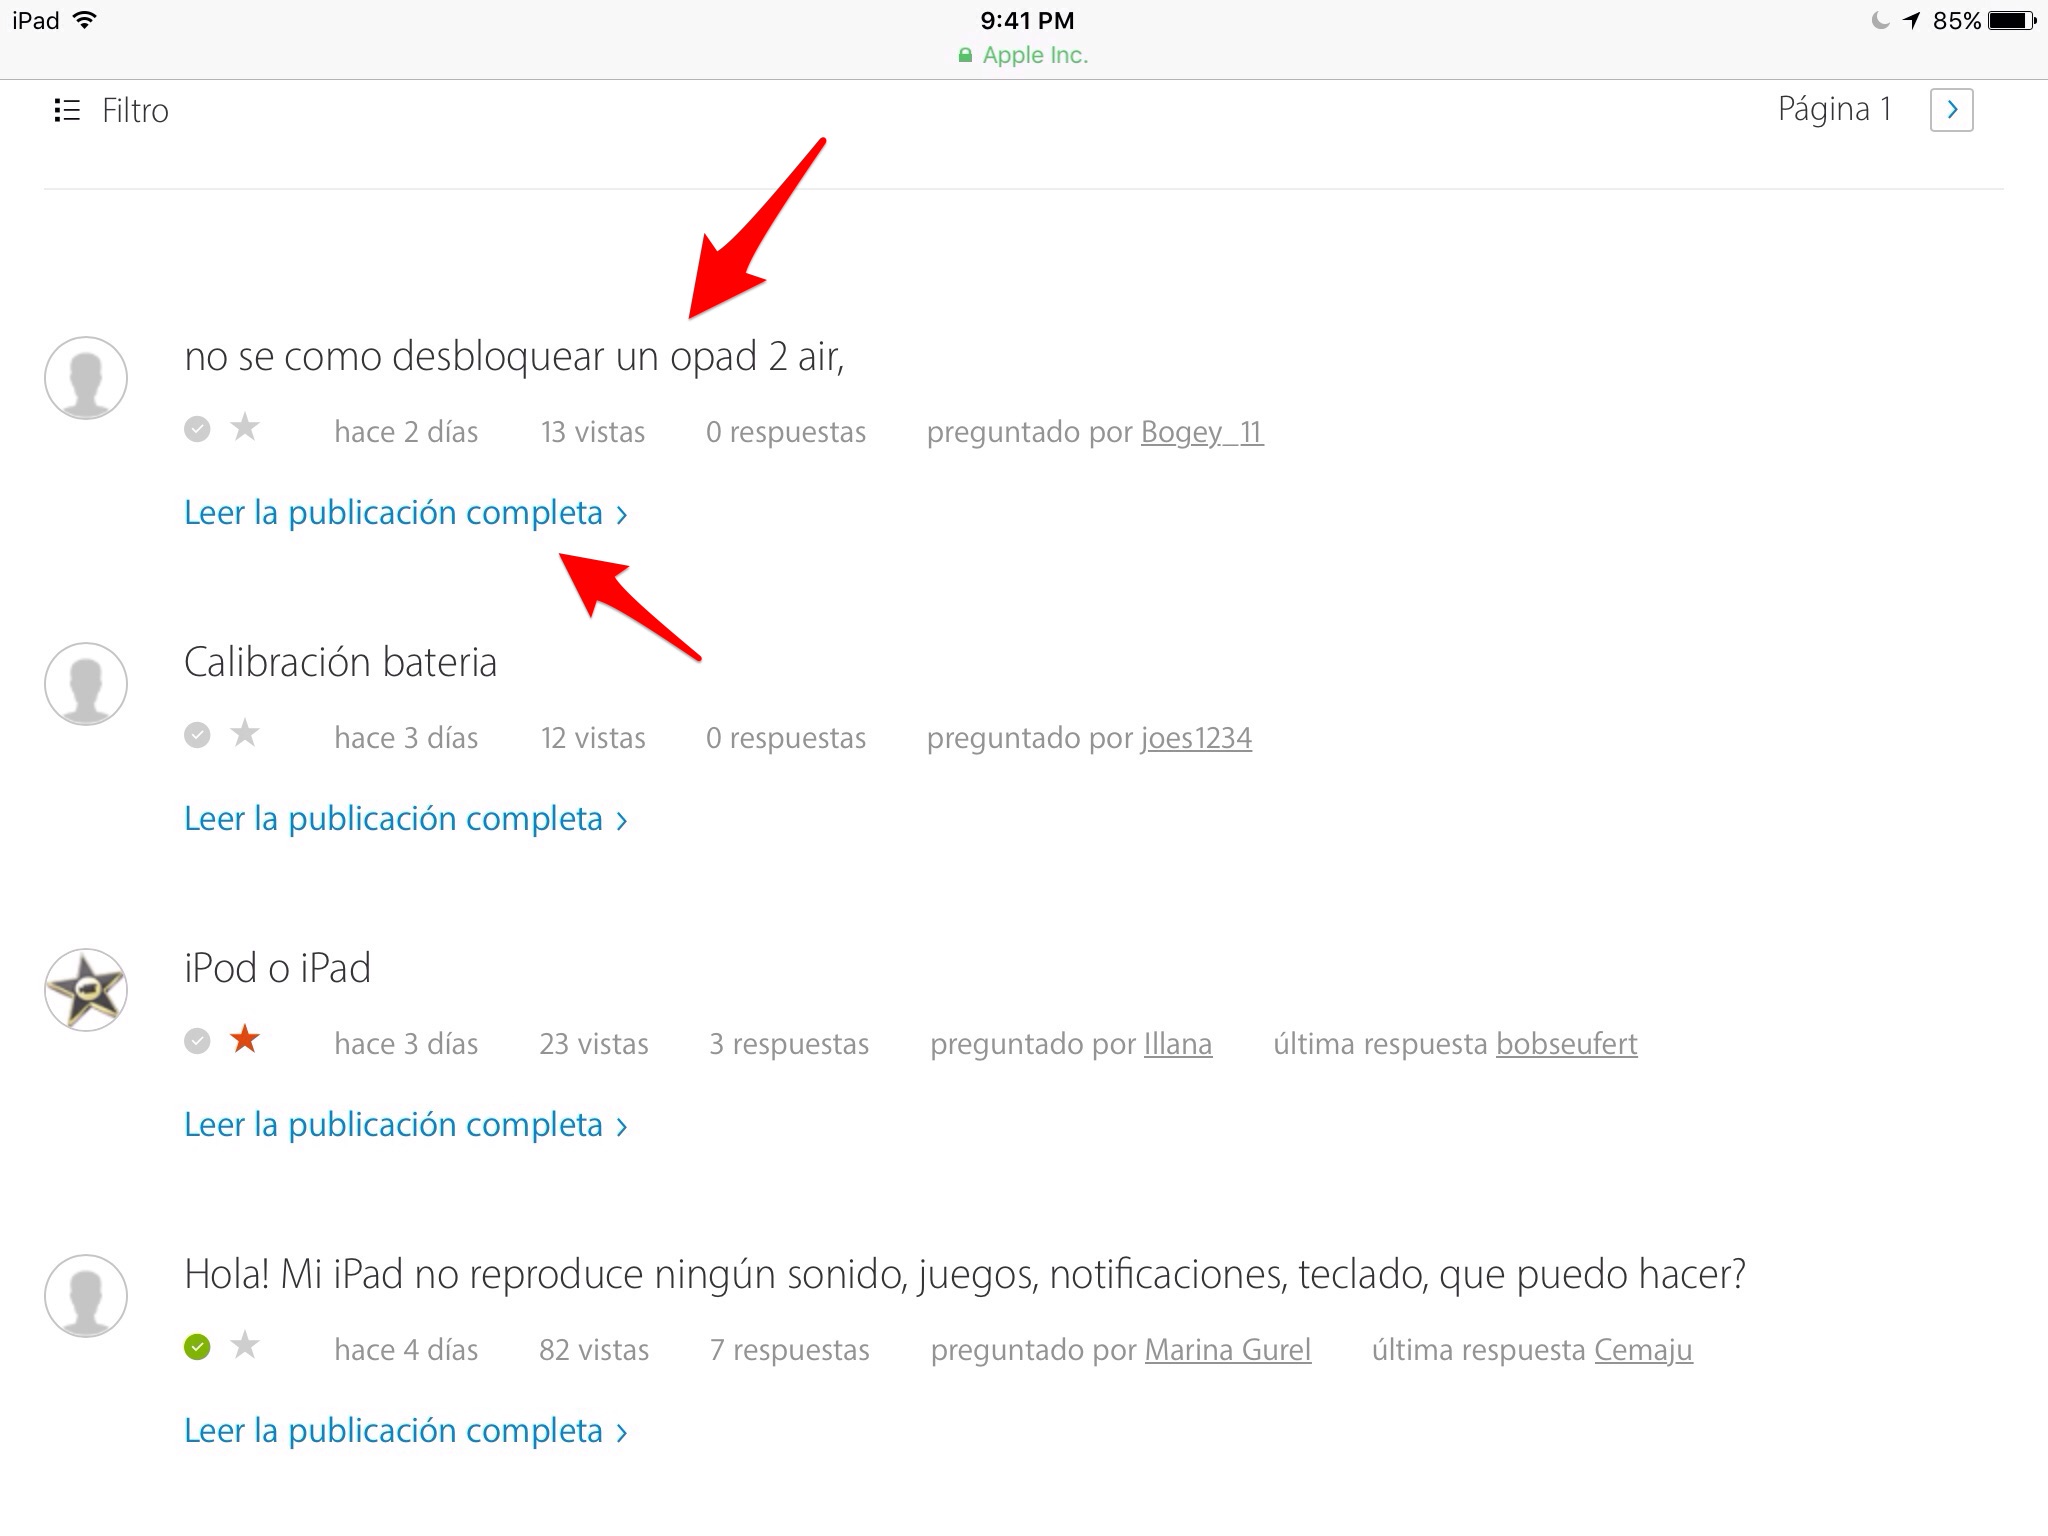
Task: Tap iMovie star avatar of Illana
Action: click(x=86, y=989)
